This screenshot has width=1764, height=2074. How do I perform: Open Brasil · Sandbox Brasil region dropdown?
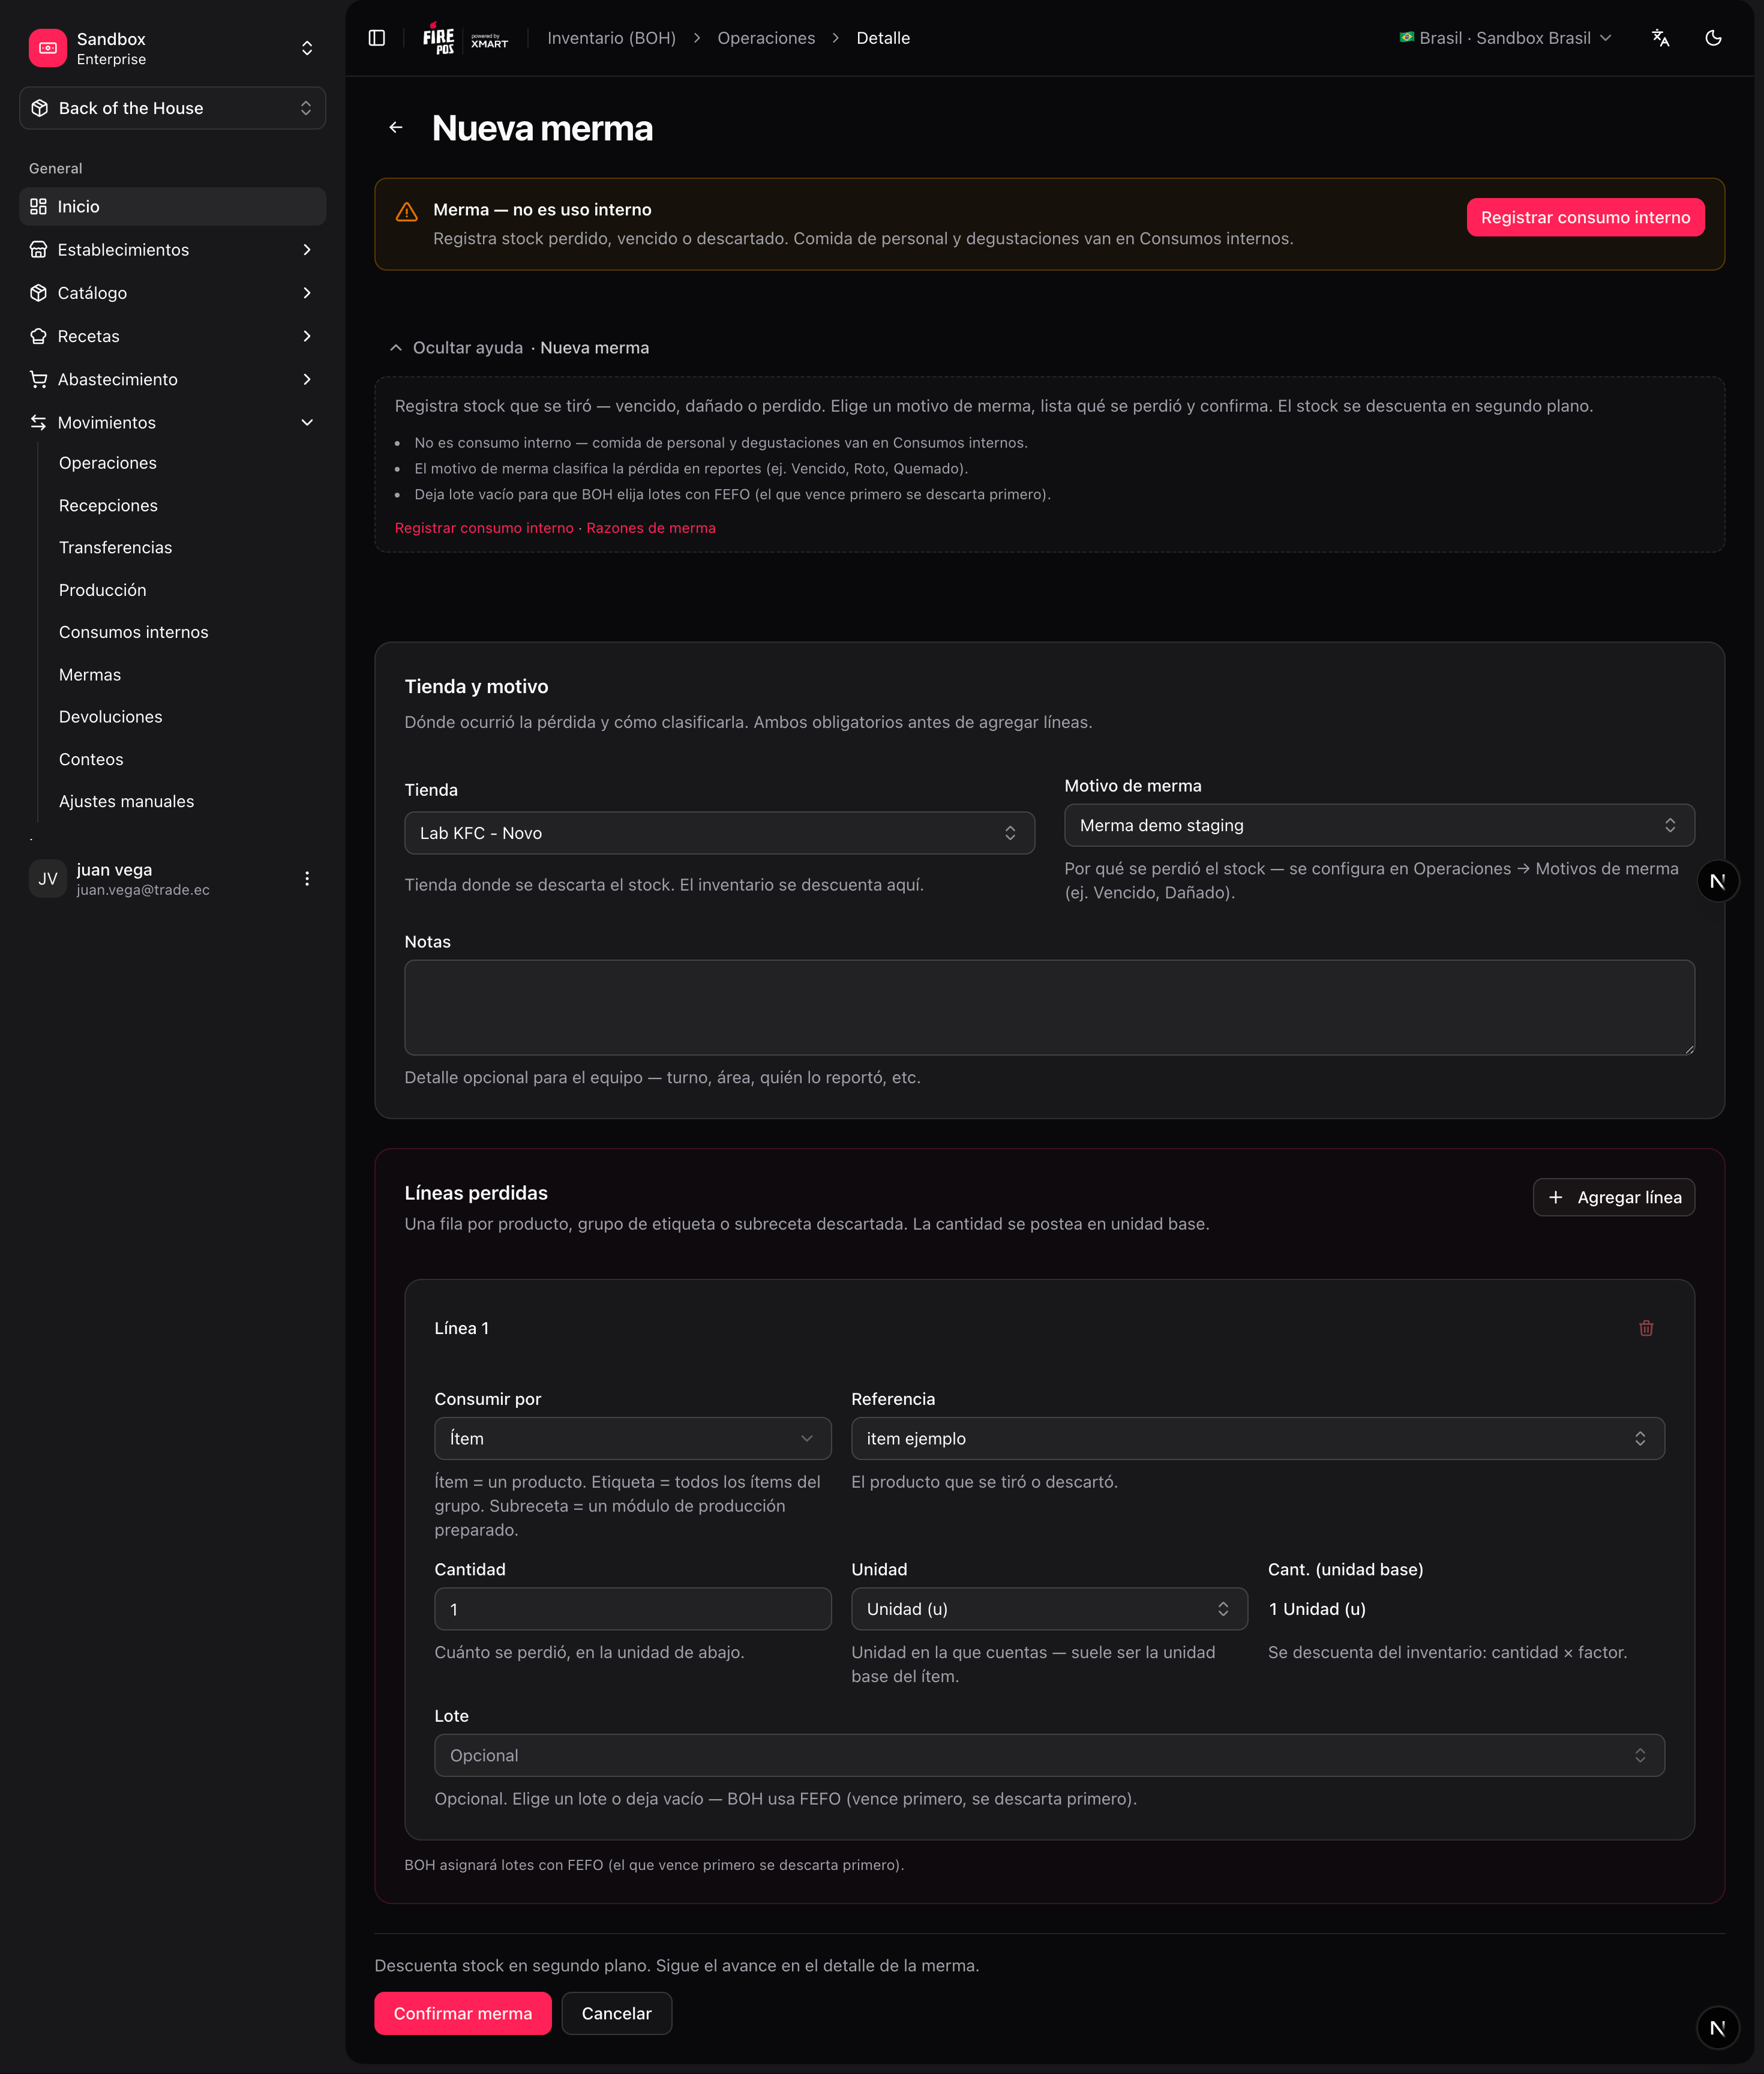tap(1505, 38)
